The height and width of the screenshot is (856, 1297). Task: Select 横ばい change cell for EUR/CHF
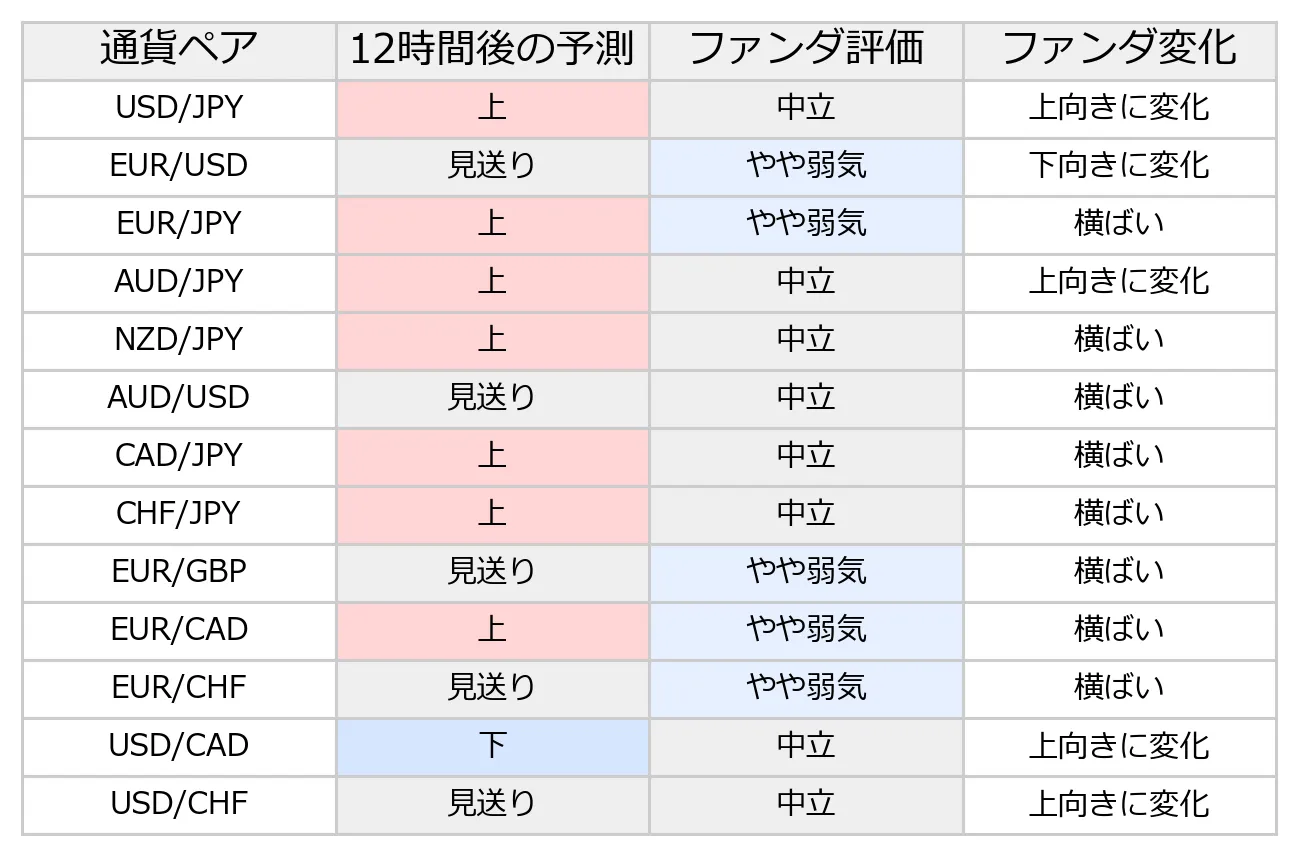[1120, 689]
